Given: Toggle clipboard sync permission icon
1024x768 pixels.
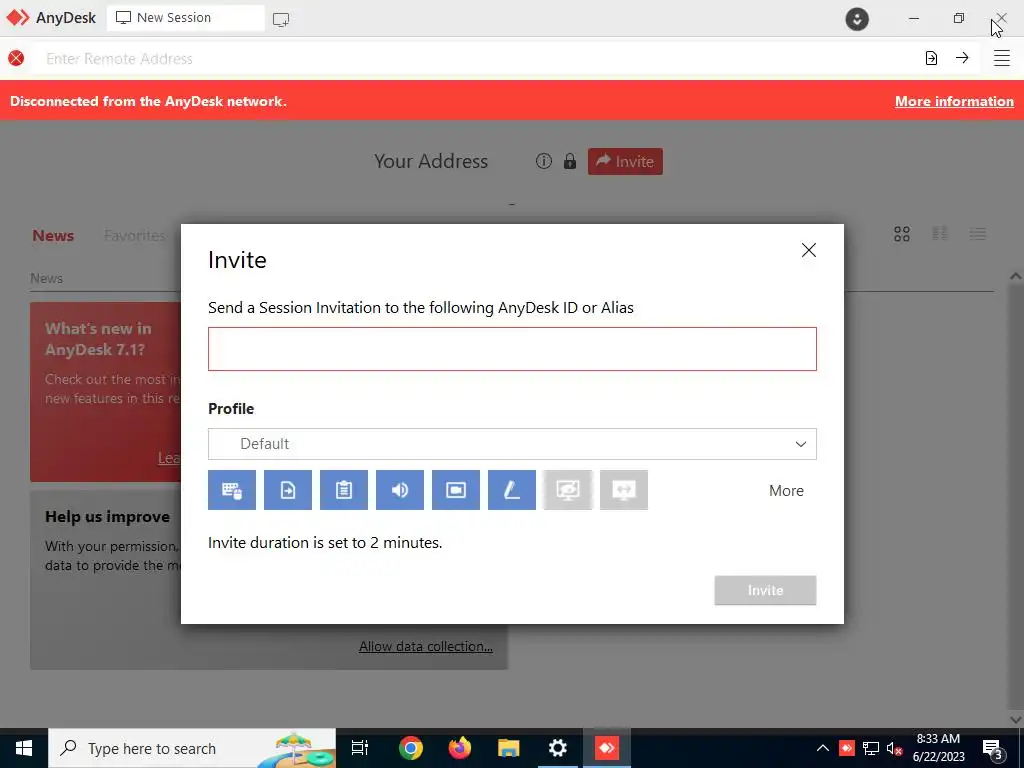Looking at the screenshot, I should tap(344, 490).
